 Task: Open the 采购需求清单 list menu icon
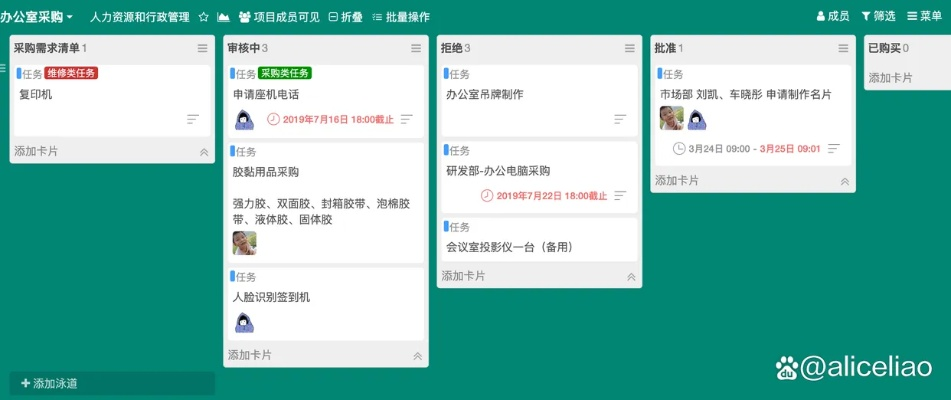coord(202,48)
